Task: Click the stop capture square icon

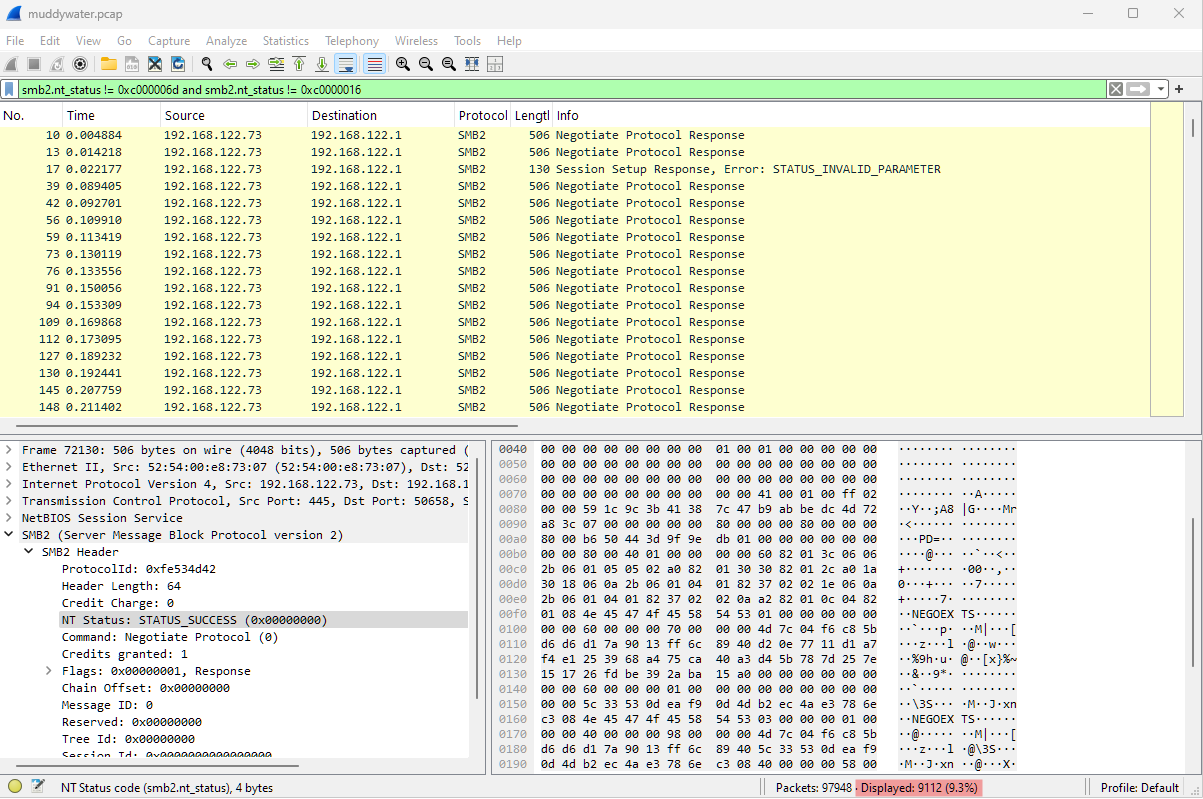Action: tap(33, 64)
